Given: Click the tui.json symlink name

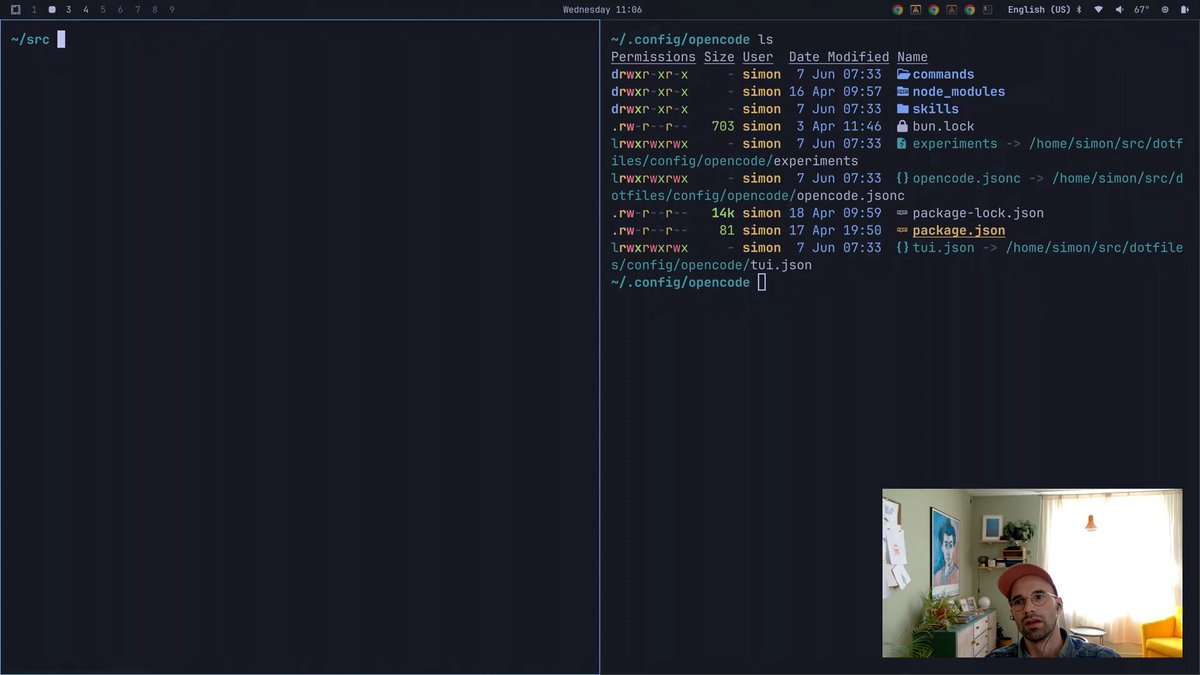Looking at the screenshot, I should [943, 248].
